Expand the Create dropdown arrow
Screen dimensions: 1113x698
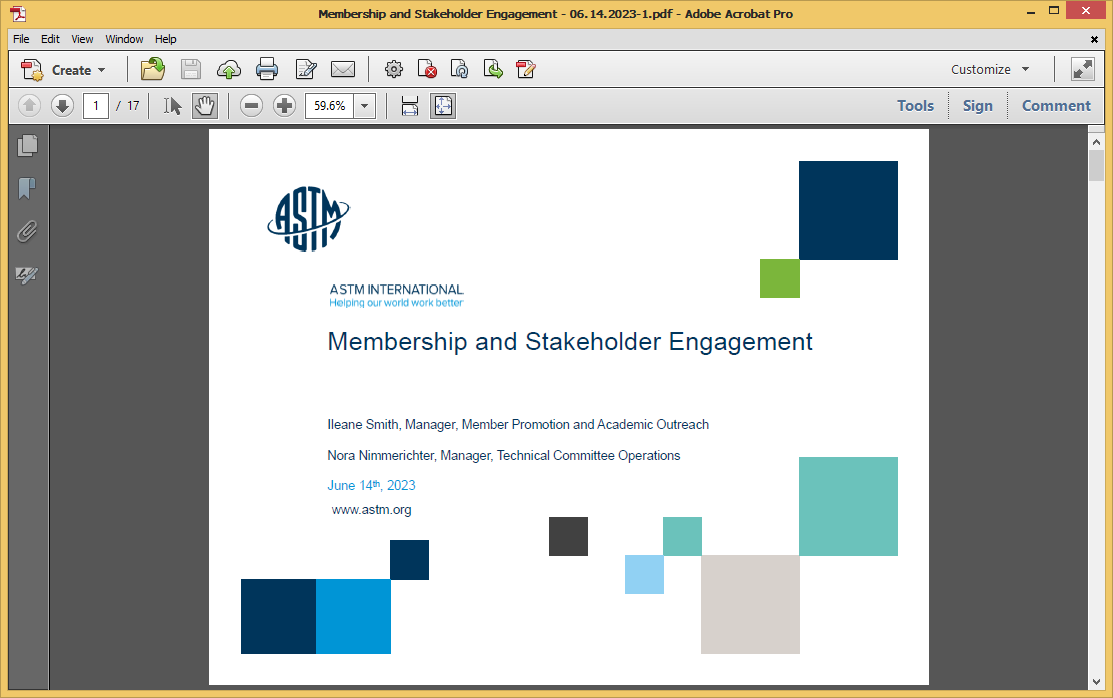pyautogui.click(x=102, y=70)
